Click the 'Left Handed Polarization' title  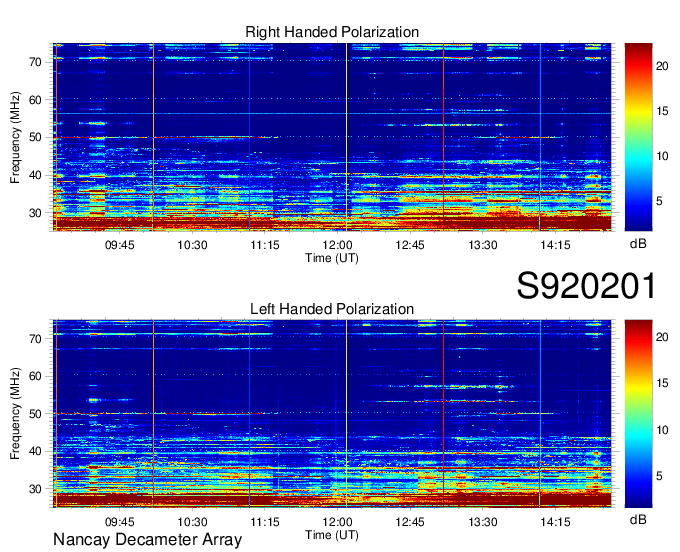point(332,309)
